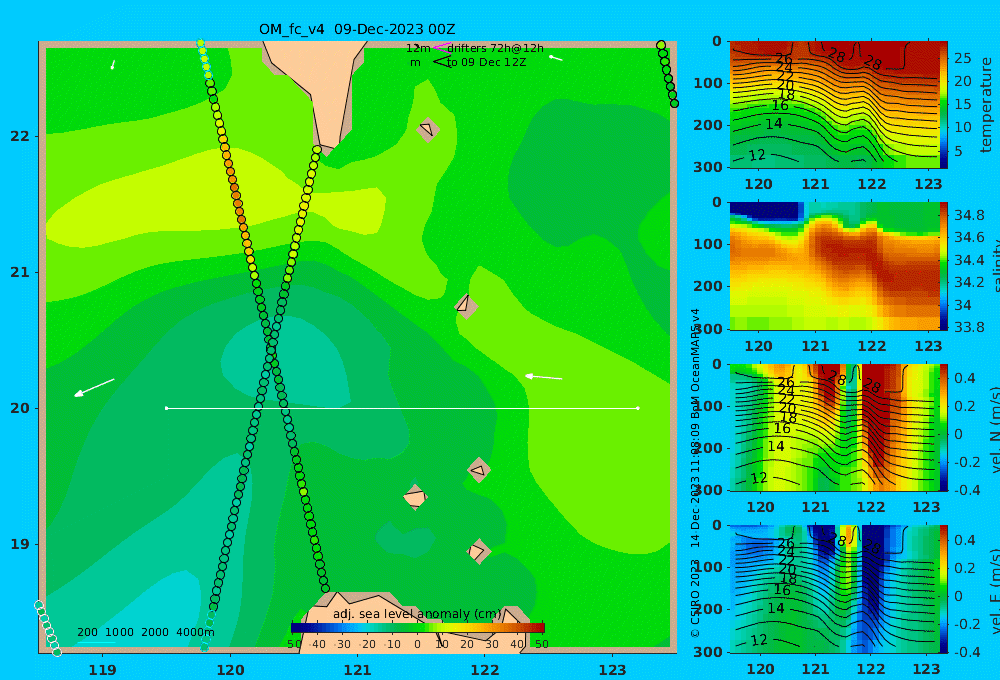Click the '50' at the color bar's right end
Viewport: 1000px width, 680px height.
click(x=541, y=644)
